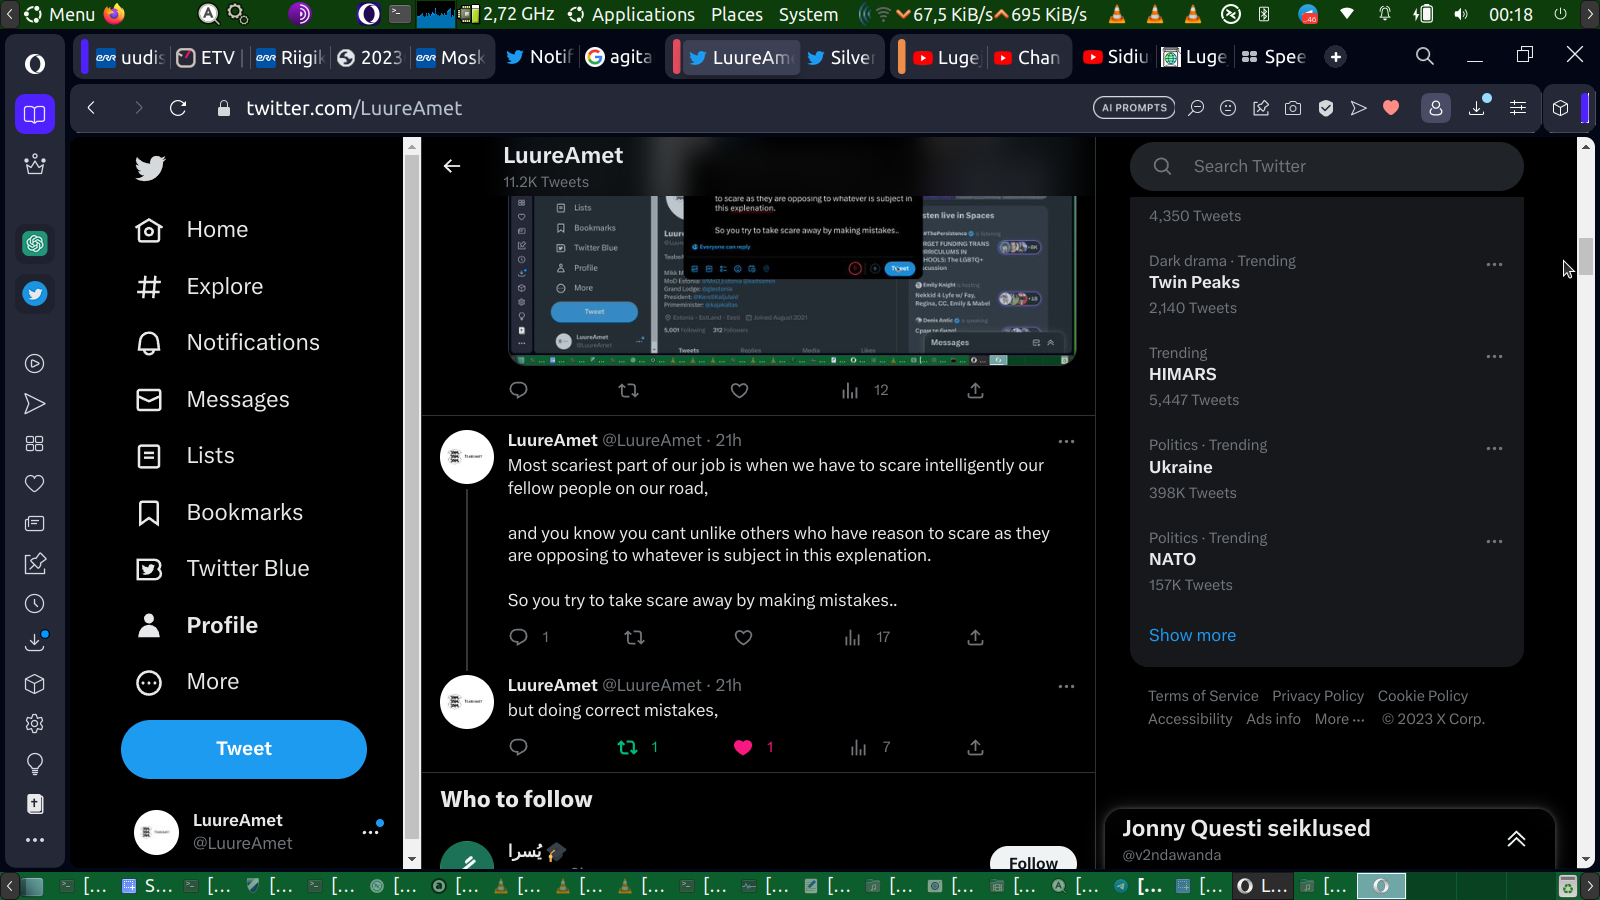Open downloads from the address bar toolbar
Screen dimensions: 1600x900
[x=1477, y=108]
